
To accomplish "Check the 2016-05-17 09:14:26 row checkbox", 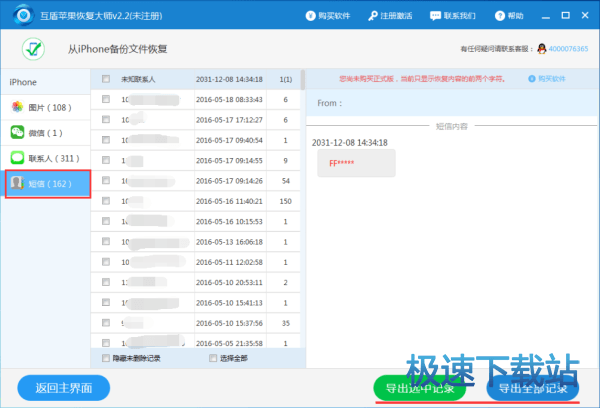I will pos(106,180).
